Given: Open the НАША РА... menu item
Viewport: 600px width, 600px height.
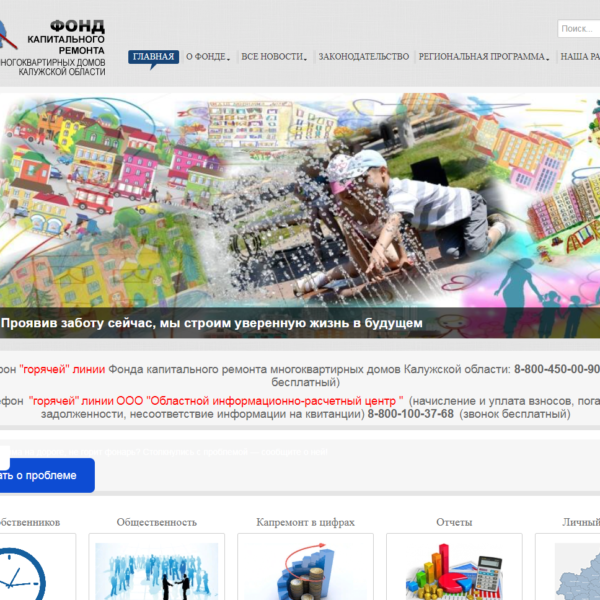Looking at the screenshot, I should (x=580, y=57).
